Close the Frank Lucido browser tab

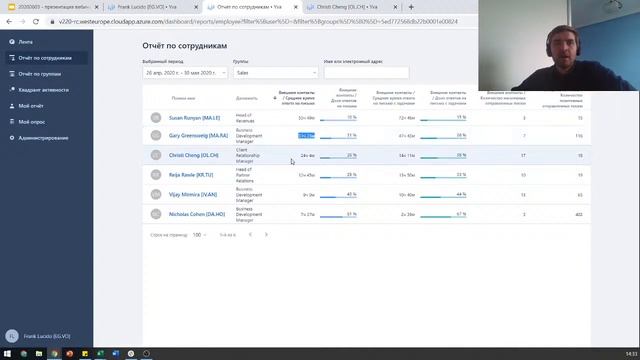point(196,7)
